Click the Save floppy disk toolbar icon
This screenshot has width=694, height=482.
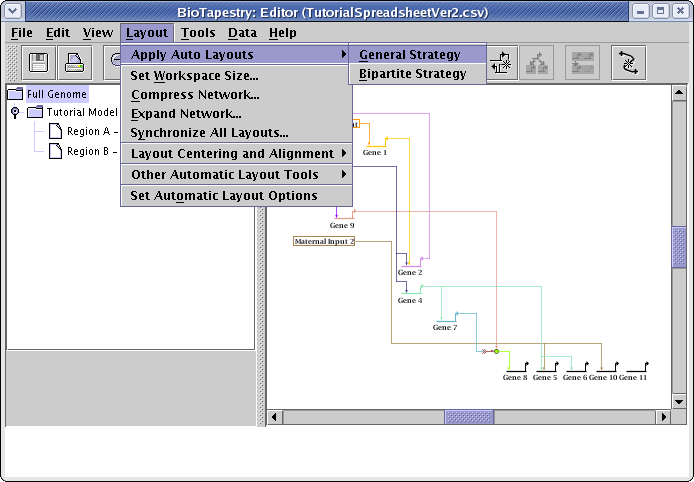[x=40, y=63]
